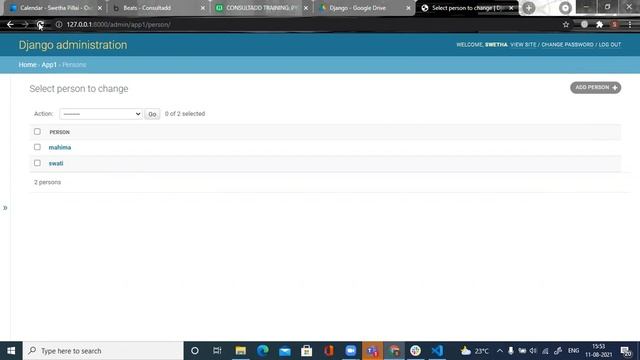Show hidden system tray icons
This screenshot has width=640, height=360.
(x=500, y=351)
